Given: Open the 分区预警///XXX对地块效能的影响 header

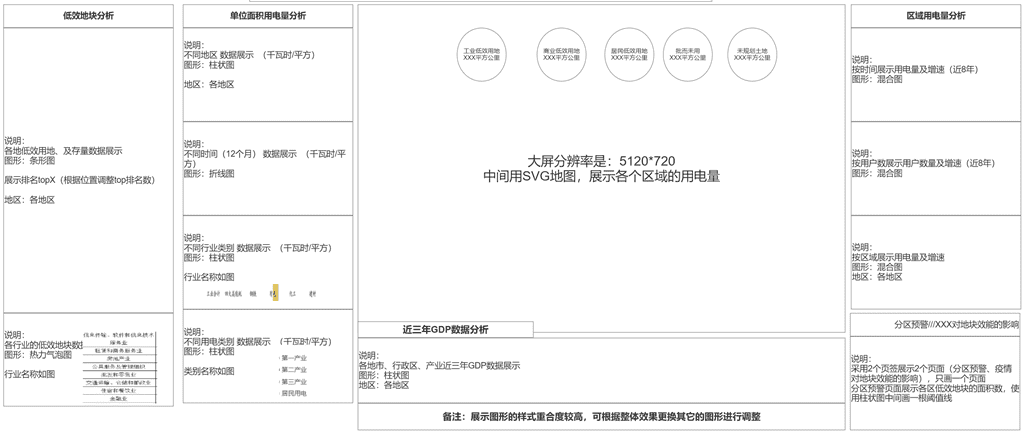Looking at the screenshot, I should click(935, 324).
